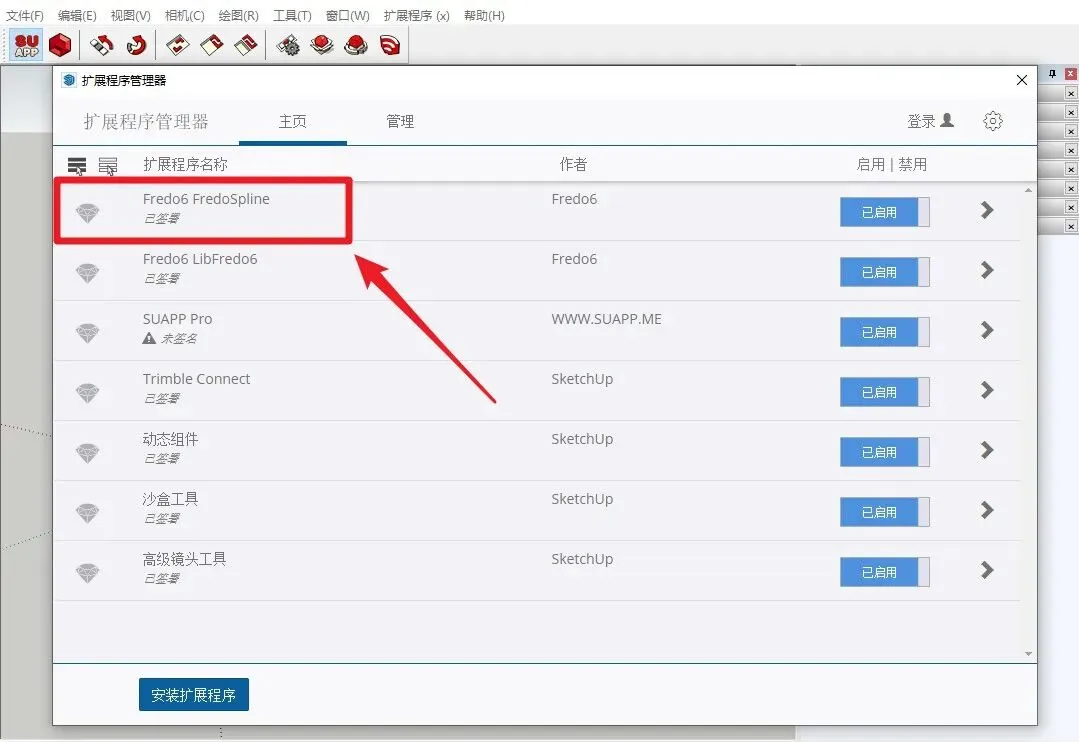This screenshot has width=1079, height=742.
Task: Disable the SUAPP Pro extension toggle
Action: (x=884, y=332)
